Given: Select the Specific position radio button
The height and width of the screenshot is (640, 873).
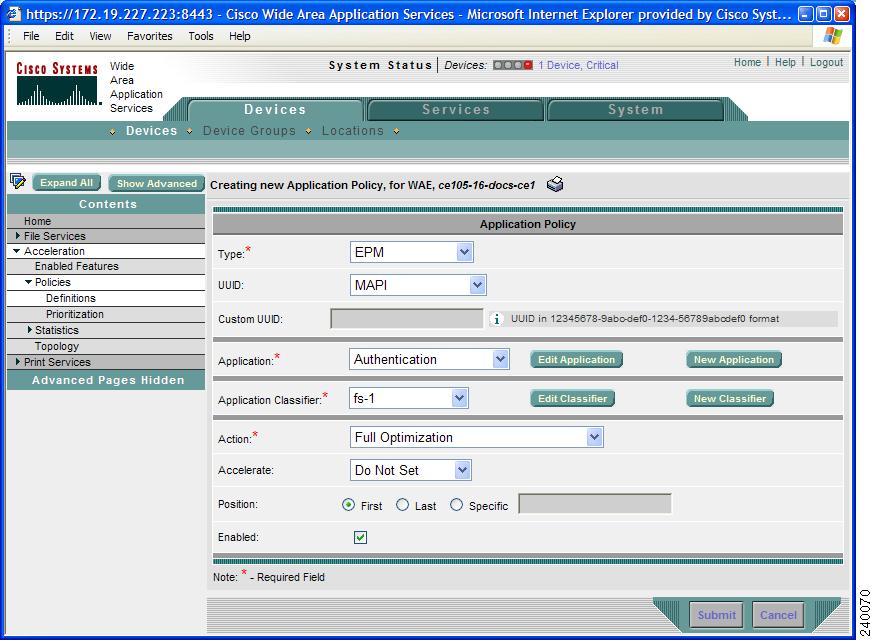Looking at the screenshot, I should [x=456, y=505].
